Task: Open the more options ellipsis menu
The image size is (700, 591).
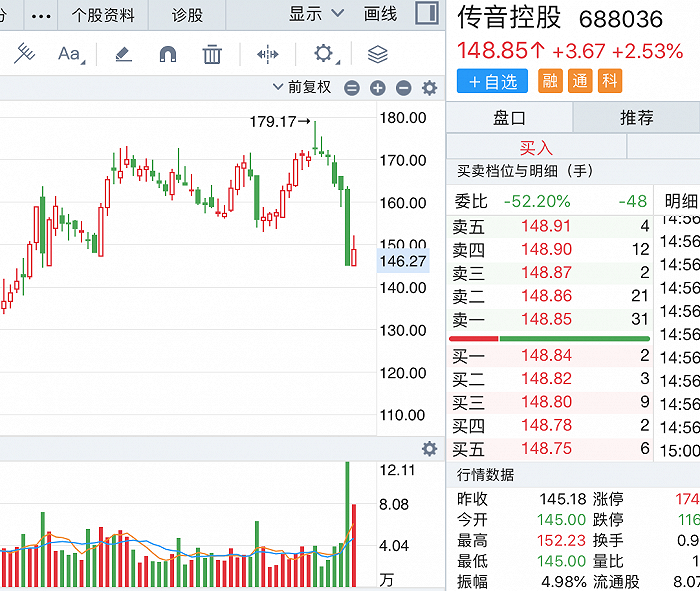Action: click(41, 16)
